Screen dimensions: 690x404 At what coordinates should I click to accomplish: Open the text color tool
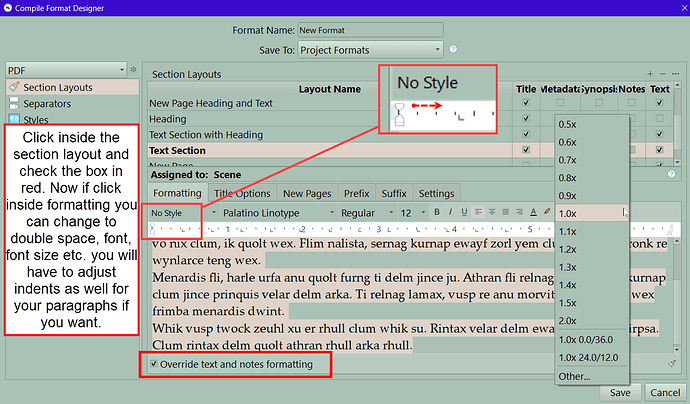point(533,212)
